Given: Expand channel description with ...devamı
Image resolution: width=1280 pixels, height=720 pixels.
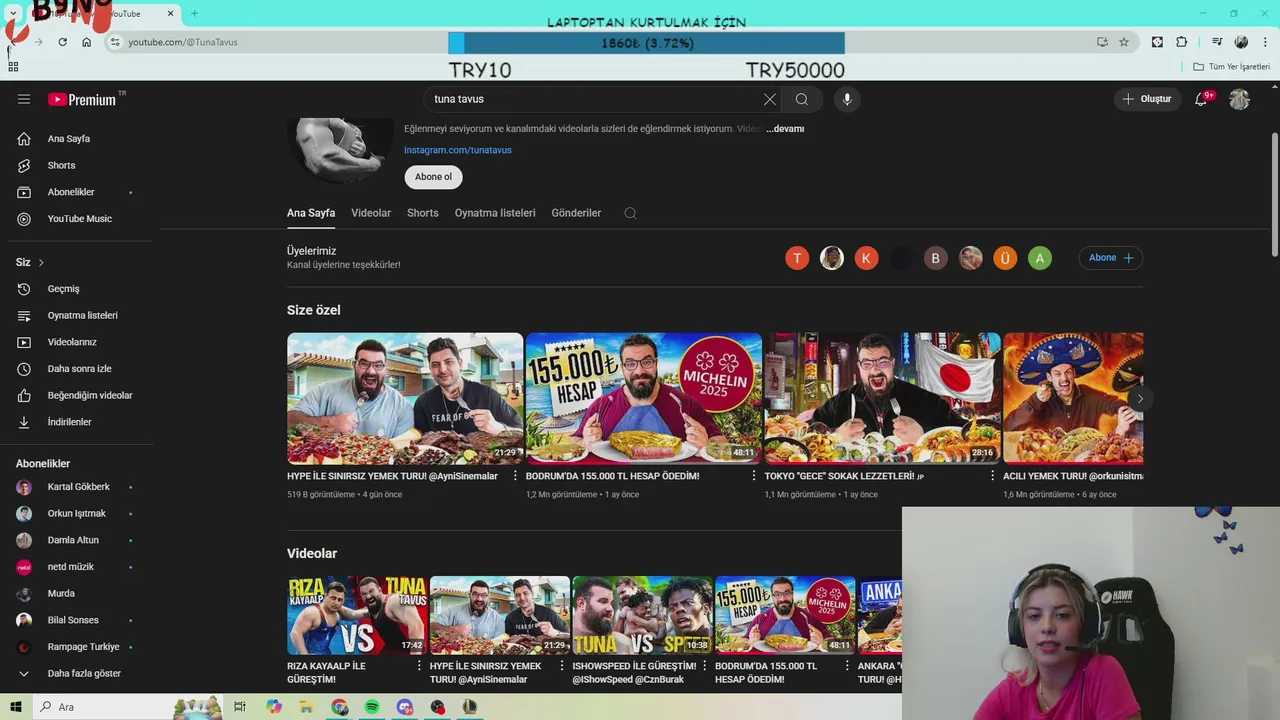Looking at the screenshot, I should click(x=785, y=129).
